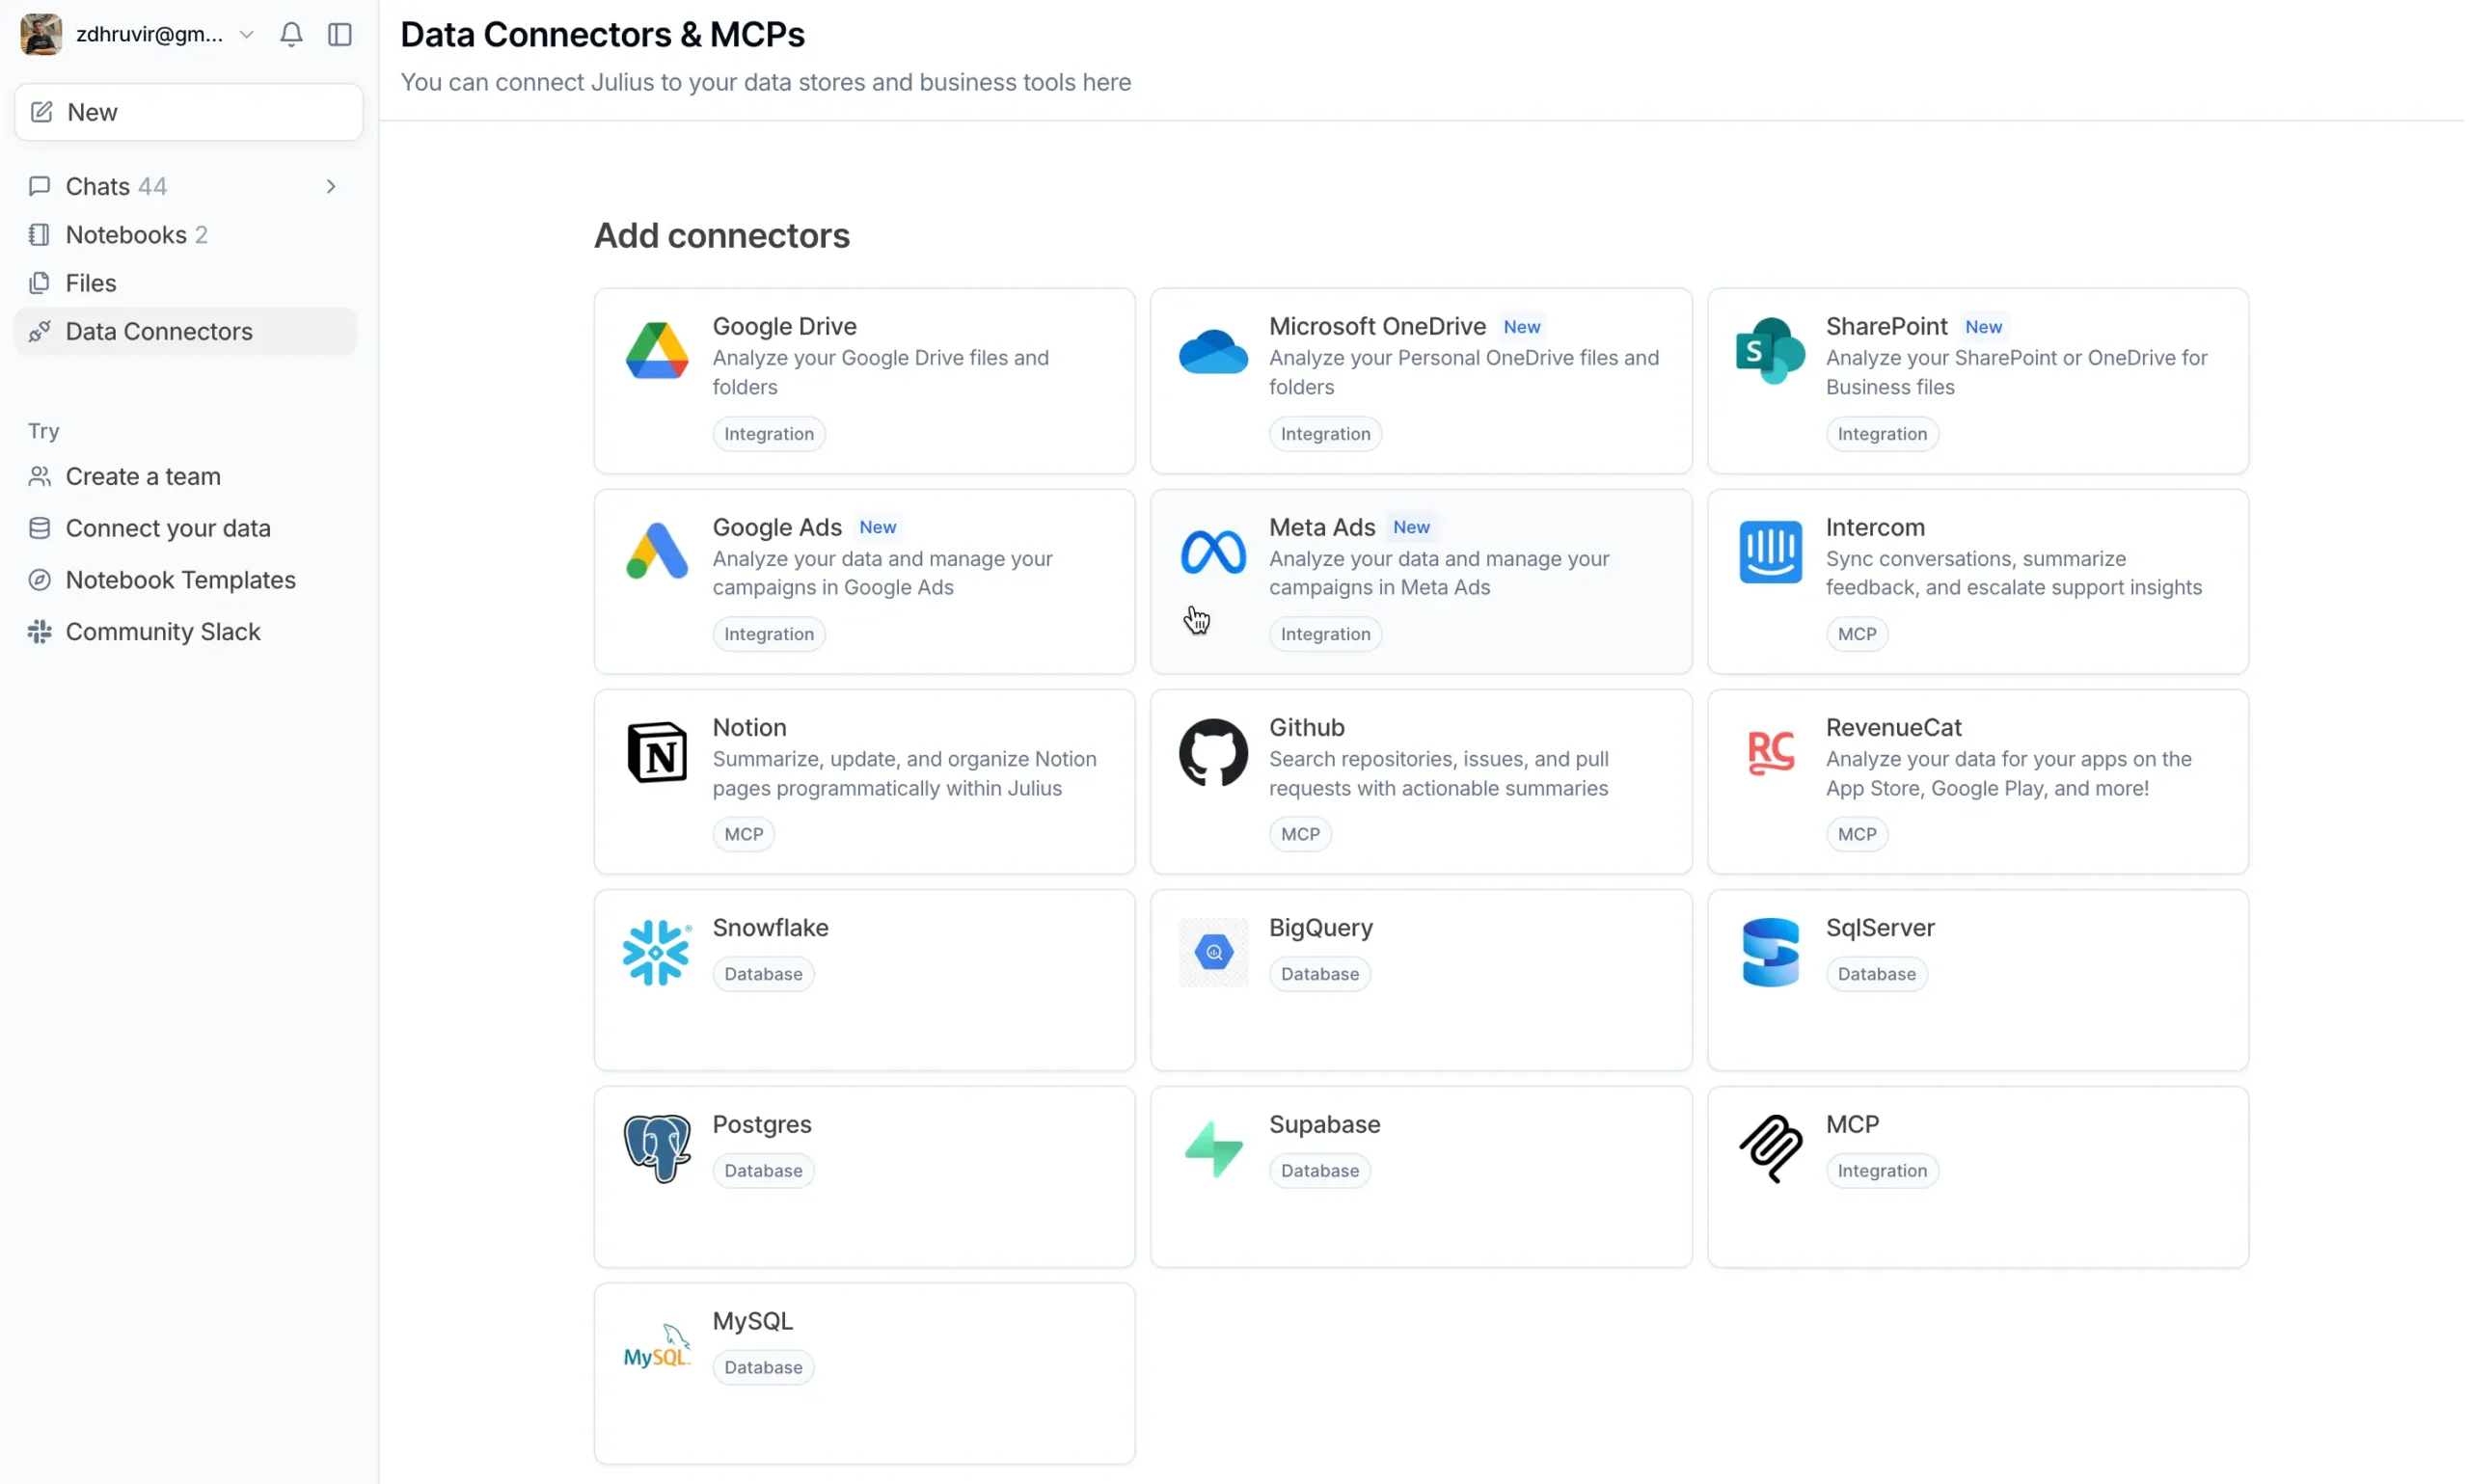Click the Snowflake logo icon
This screenshot has height=1484, width=2469.
point(657,952)
